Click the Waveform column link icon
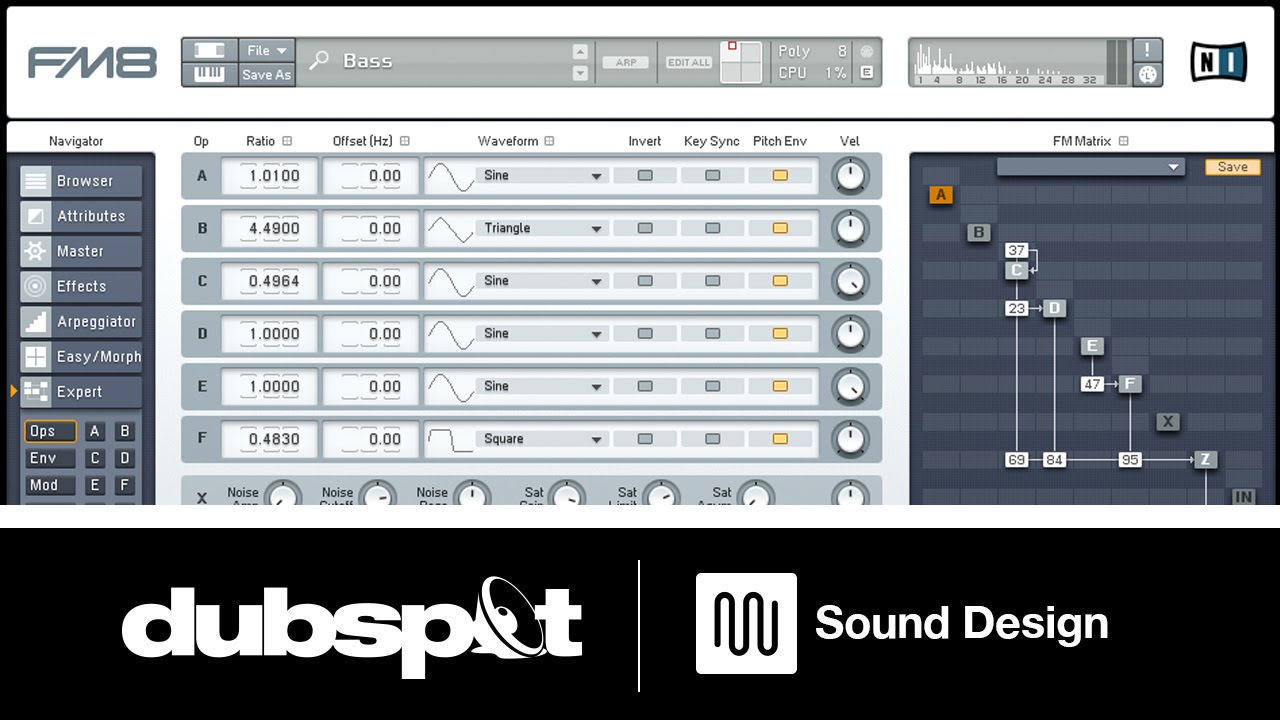The width and height of the screenshot is (1280, 720). (x=550, y=141)
